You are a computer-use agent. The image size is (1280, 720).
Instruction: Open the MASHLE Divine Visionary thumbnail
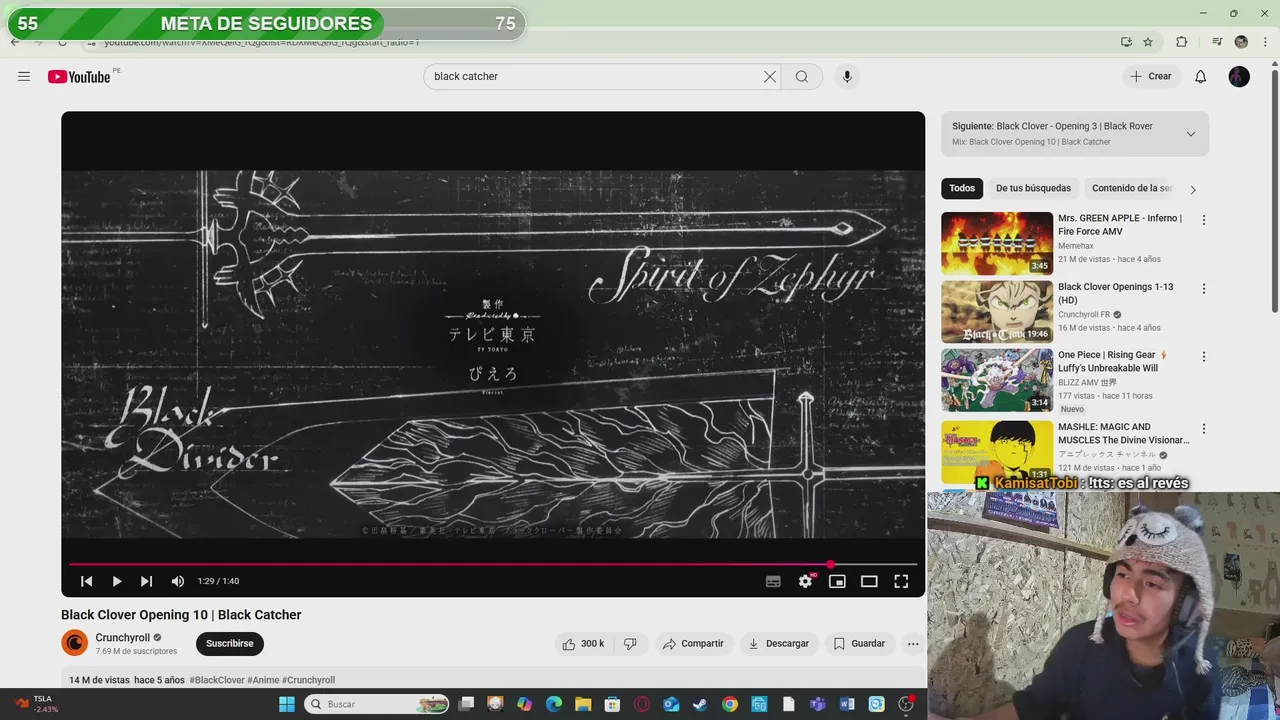pos(997,451)
